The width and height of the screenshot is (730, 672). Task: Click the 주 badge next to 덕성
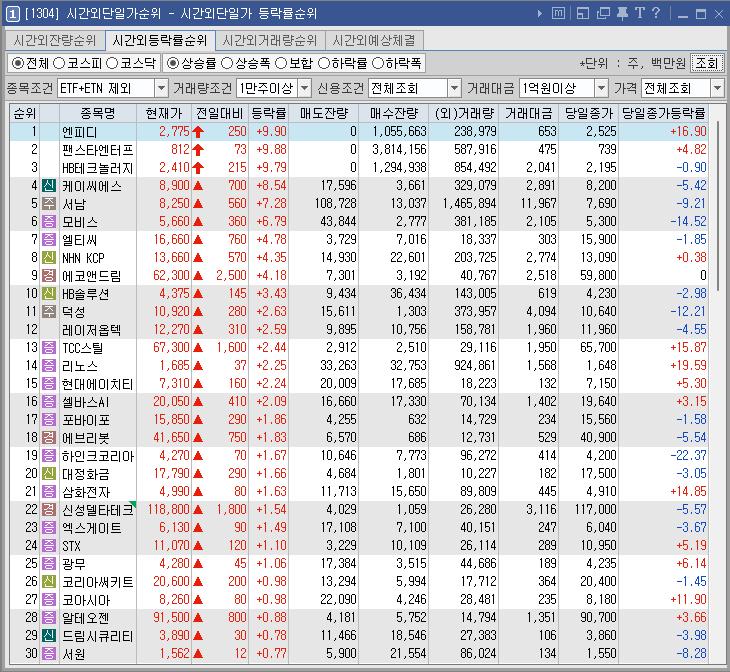(49, 312)
